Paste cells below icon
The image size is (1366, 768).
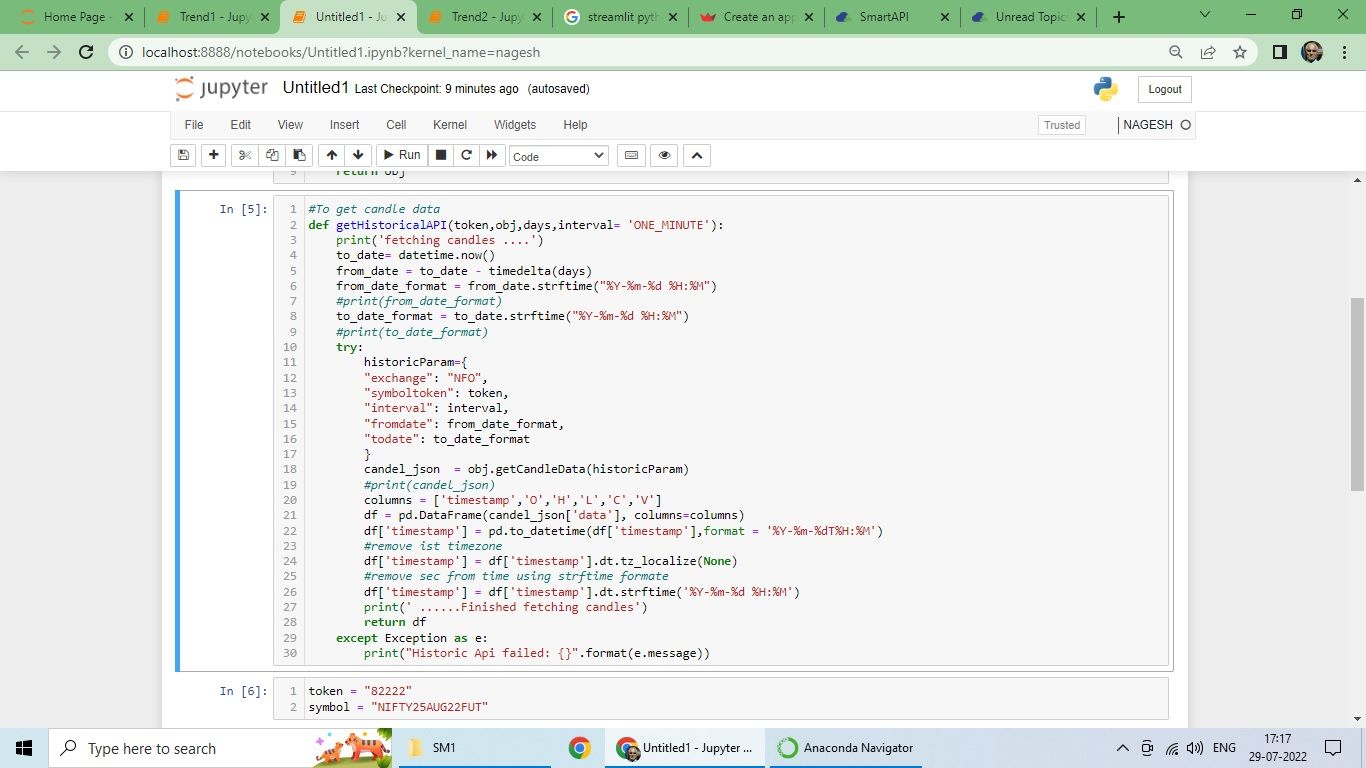(x=298, y=155)
